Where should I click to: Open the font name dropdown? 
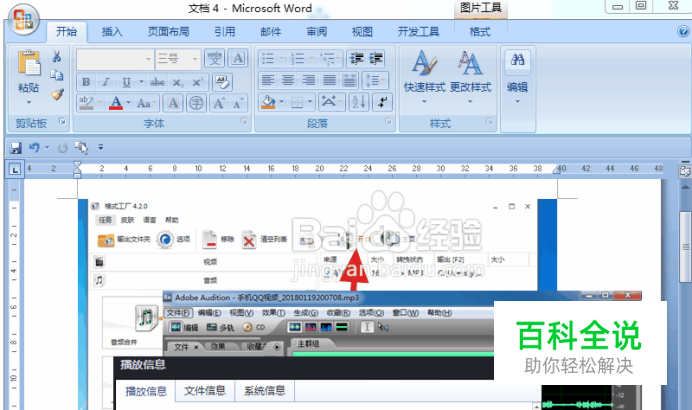coord(148,59)
